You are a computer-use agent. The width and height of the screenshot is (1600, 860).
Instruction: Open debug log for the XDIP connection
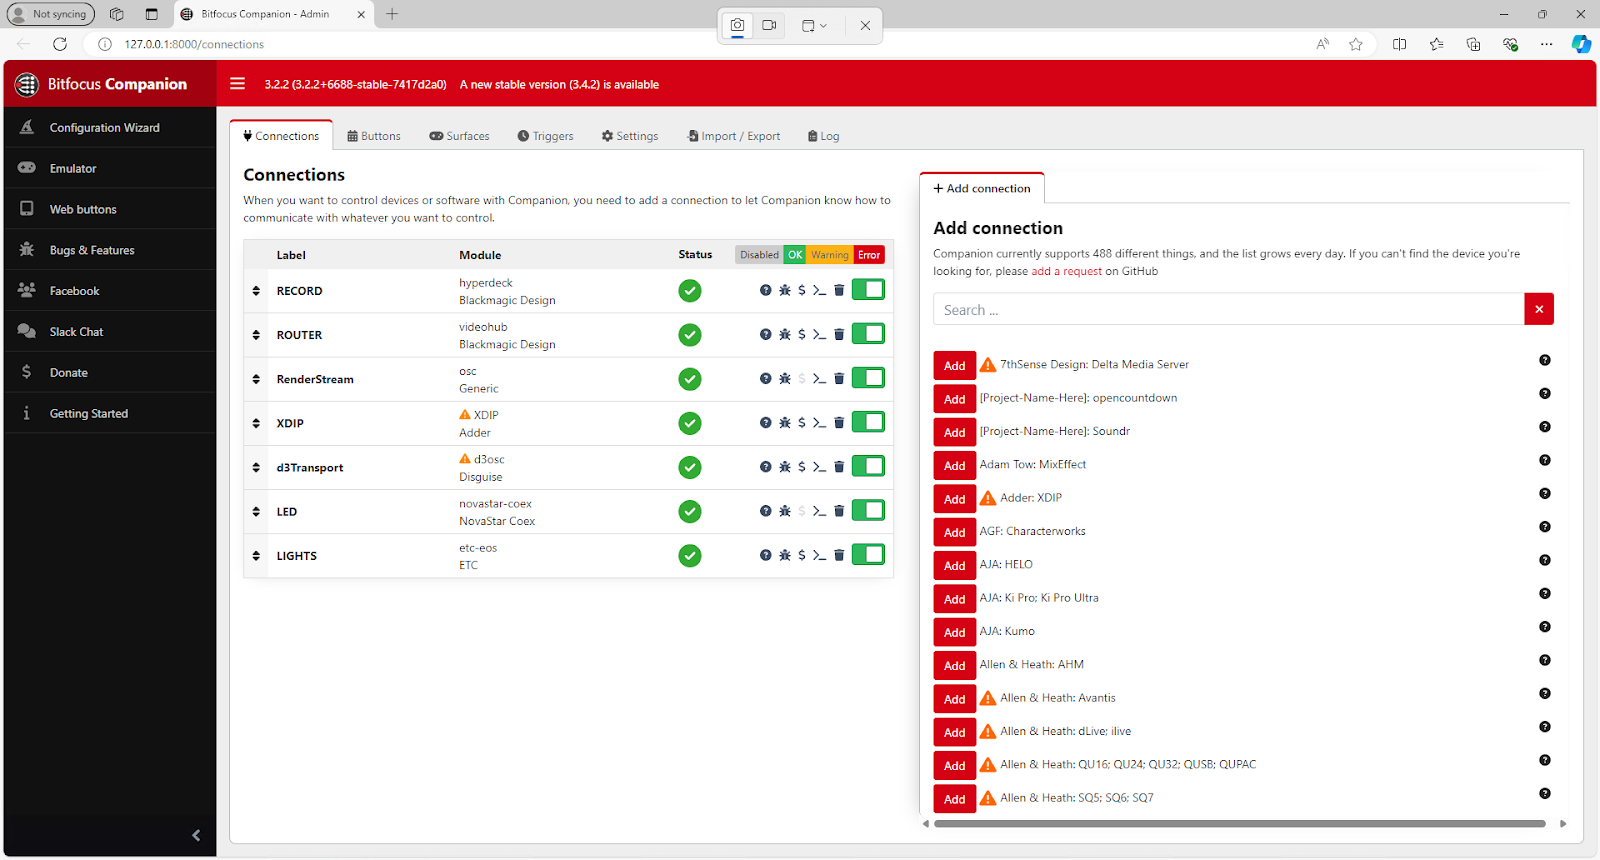coord(785,423)
